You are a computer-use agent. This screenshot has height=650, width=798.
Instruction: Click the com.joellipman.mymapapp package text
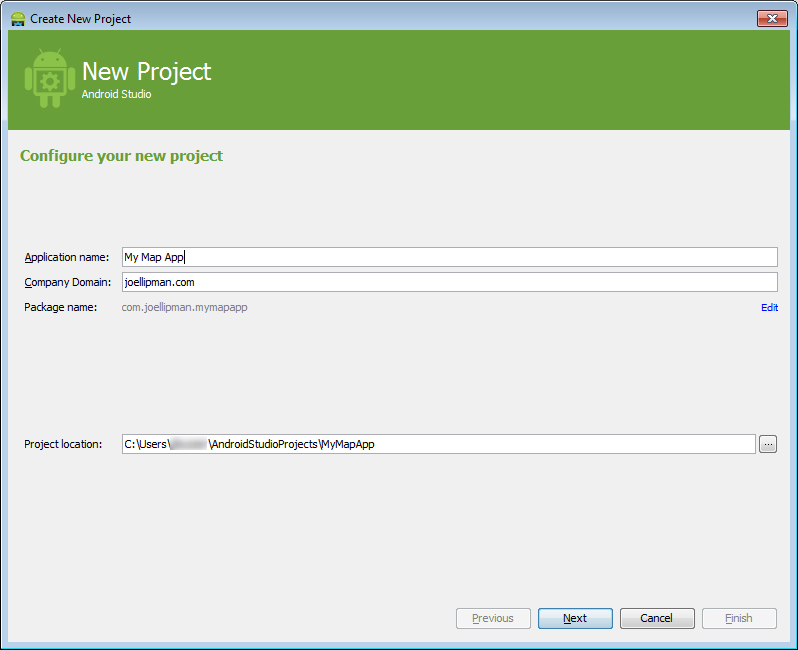[x=184, y=307]
